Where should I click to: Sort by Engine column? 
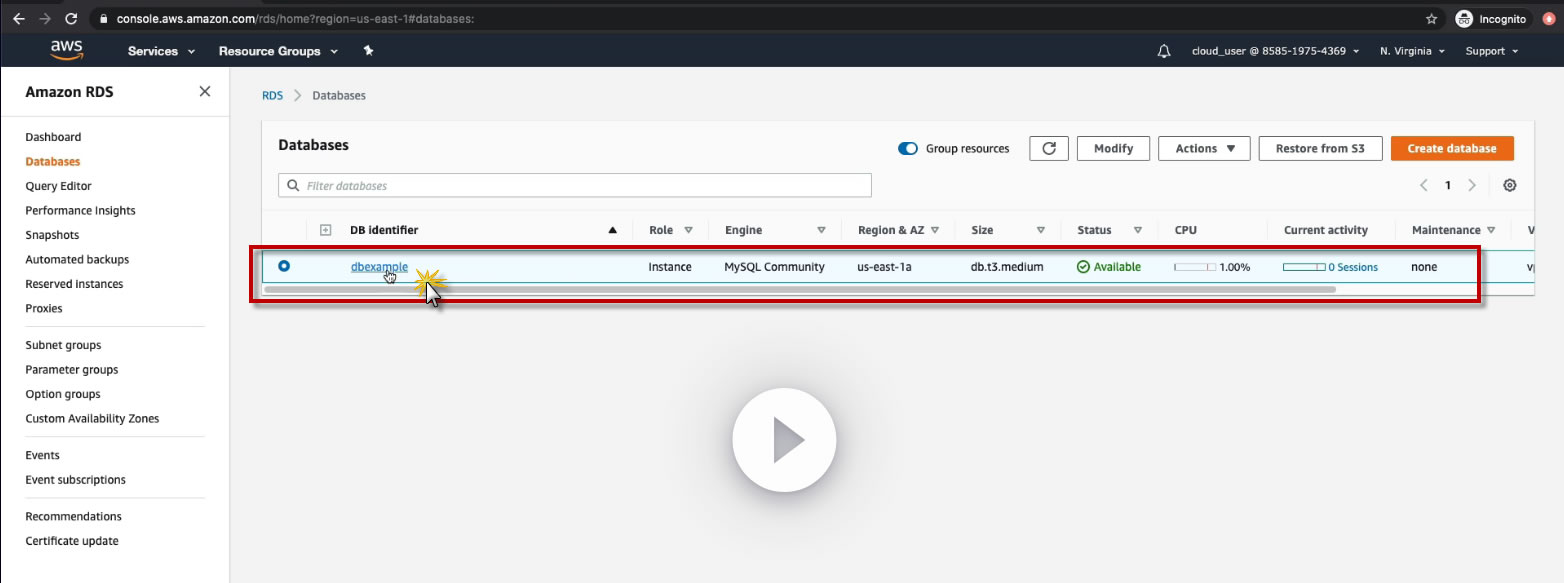[821, 230]
